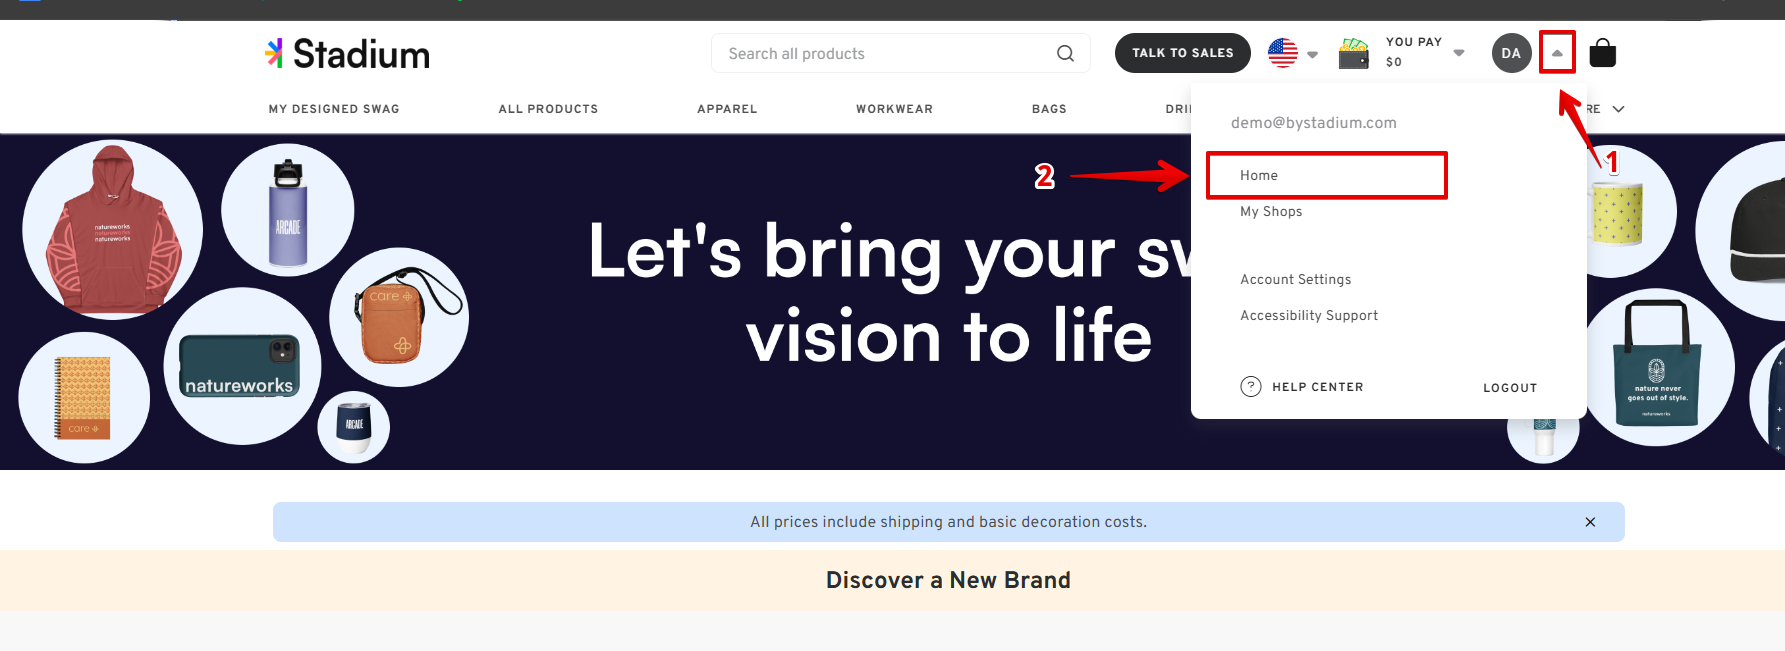
Task: Click the wallet icon next to You Pay
Action: click(1353, 53)
